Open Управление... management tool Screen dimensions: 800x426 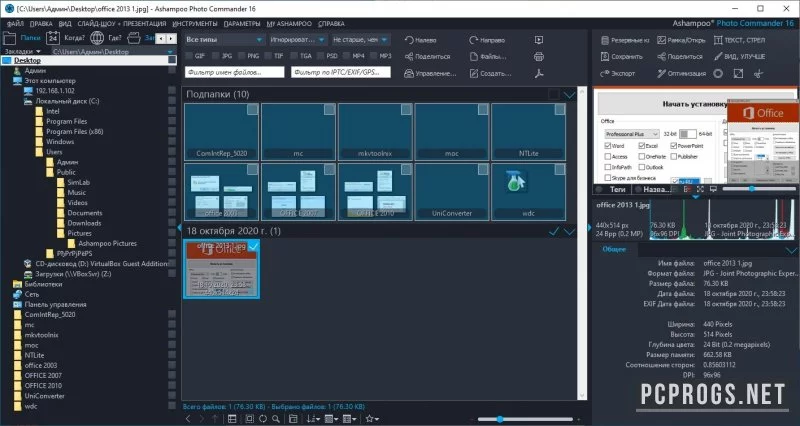tap(430, 73)
